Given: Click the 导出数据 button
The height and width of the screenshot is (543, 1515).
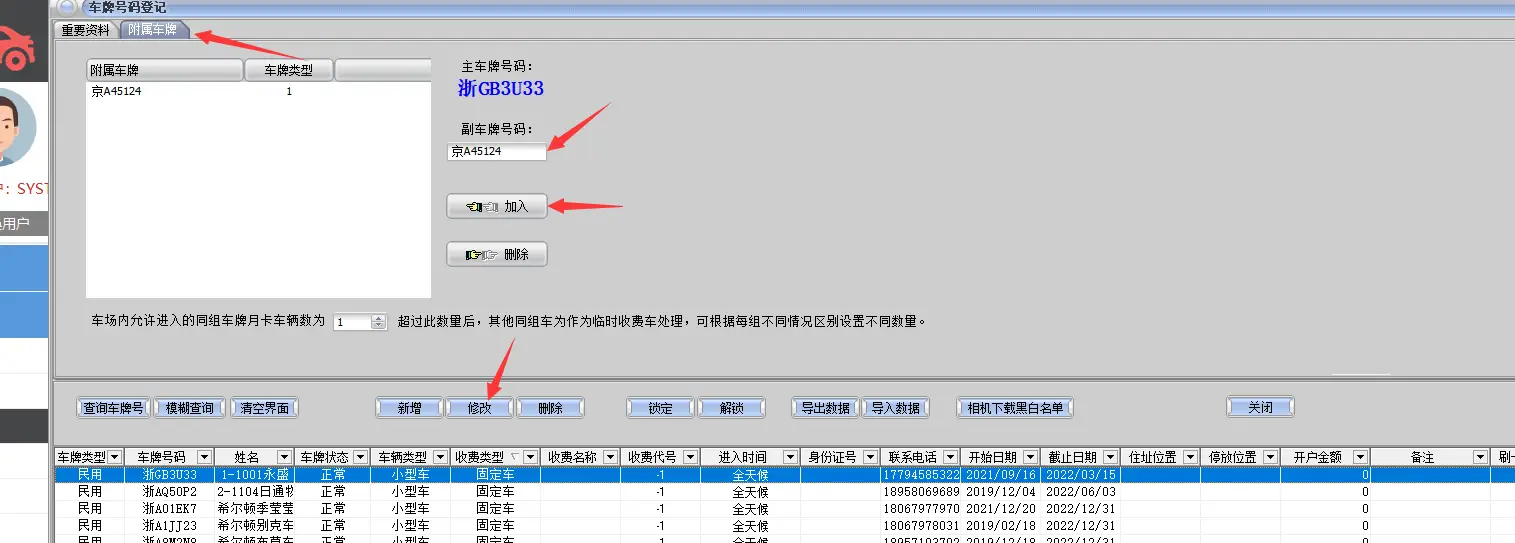Looking at the screenshot, I should coord(825,408).
